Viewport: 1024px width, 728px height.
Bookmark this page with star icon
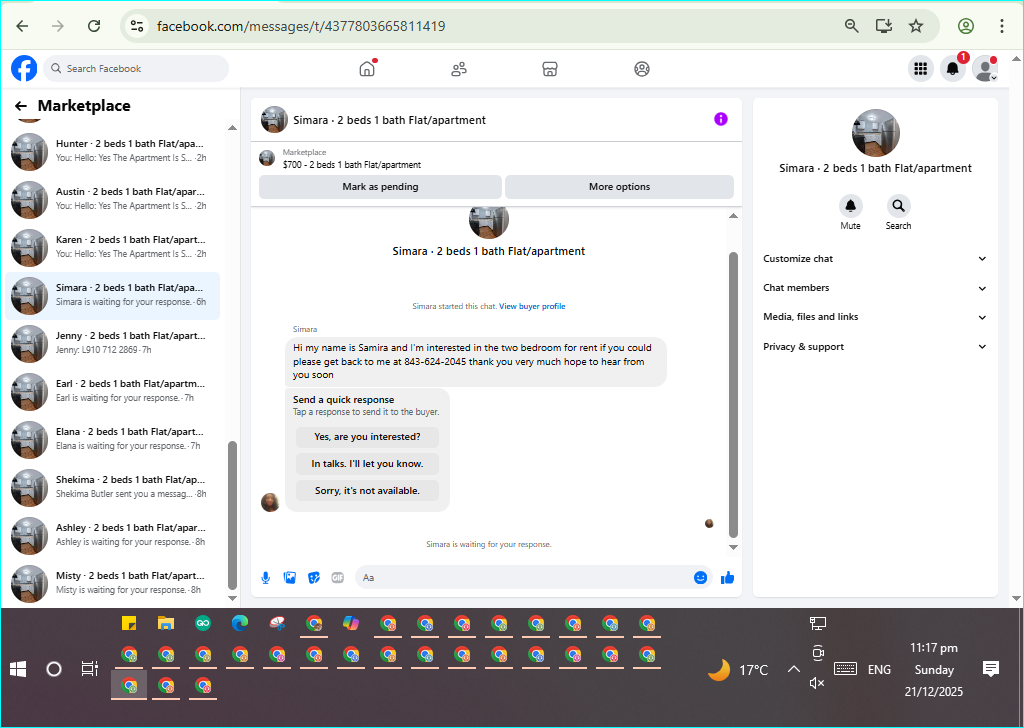[916, 26]
